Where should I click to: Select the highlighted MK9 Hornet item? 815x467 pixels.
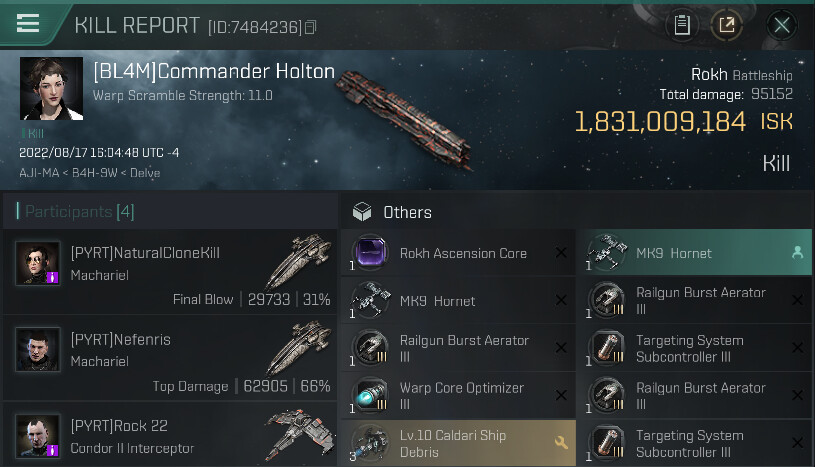click(x=694, y=253)
